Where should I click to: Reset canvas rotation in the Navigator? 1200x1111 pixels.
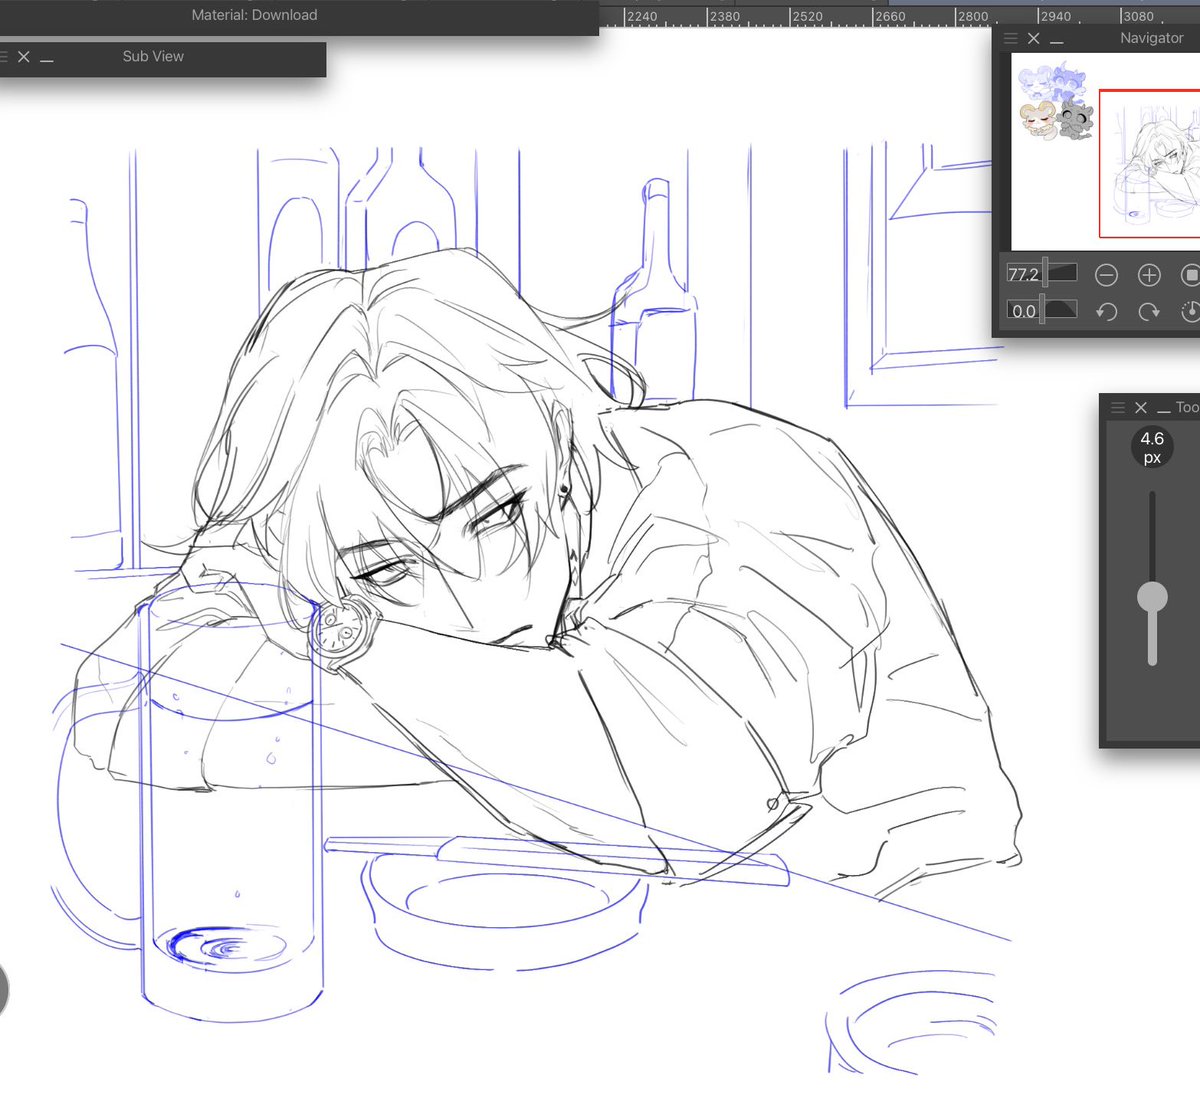[x=1190, y=312]
